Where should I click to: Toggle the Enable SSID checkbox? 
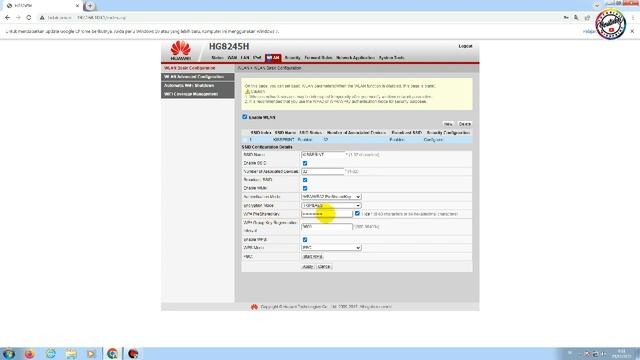[x=305, y=163]
